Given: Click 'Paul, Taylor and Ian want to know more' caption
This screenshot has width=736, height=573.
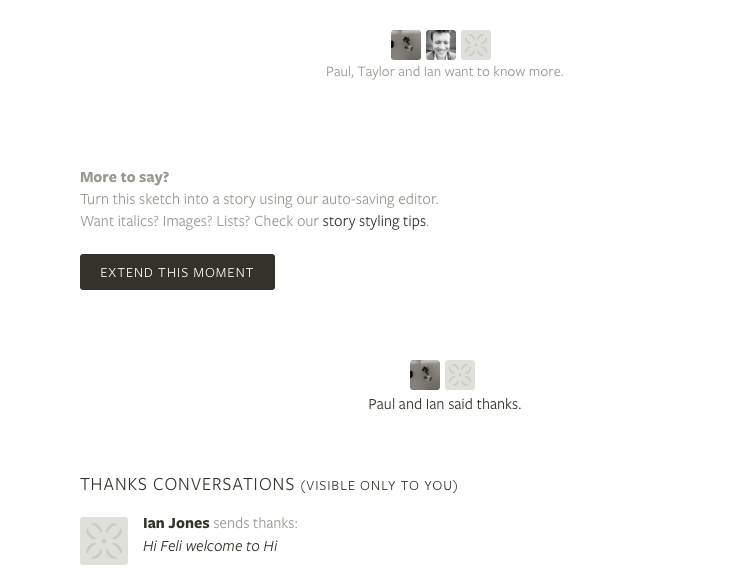Looking at the screenshot, I should coord(445,72).
